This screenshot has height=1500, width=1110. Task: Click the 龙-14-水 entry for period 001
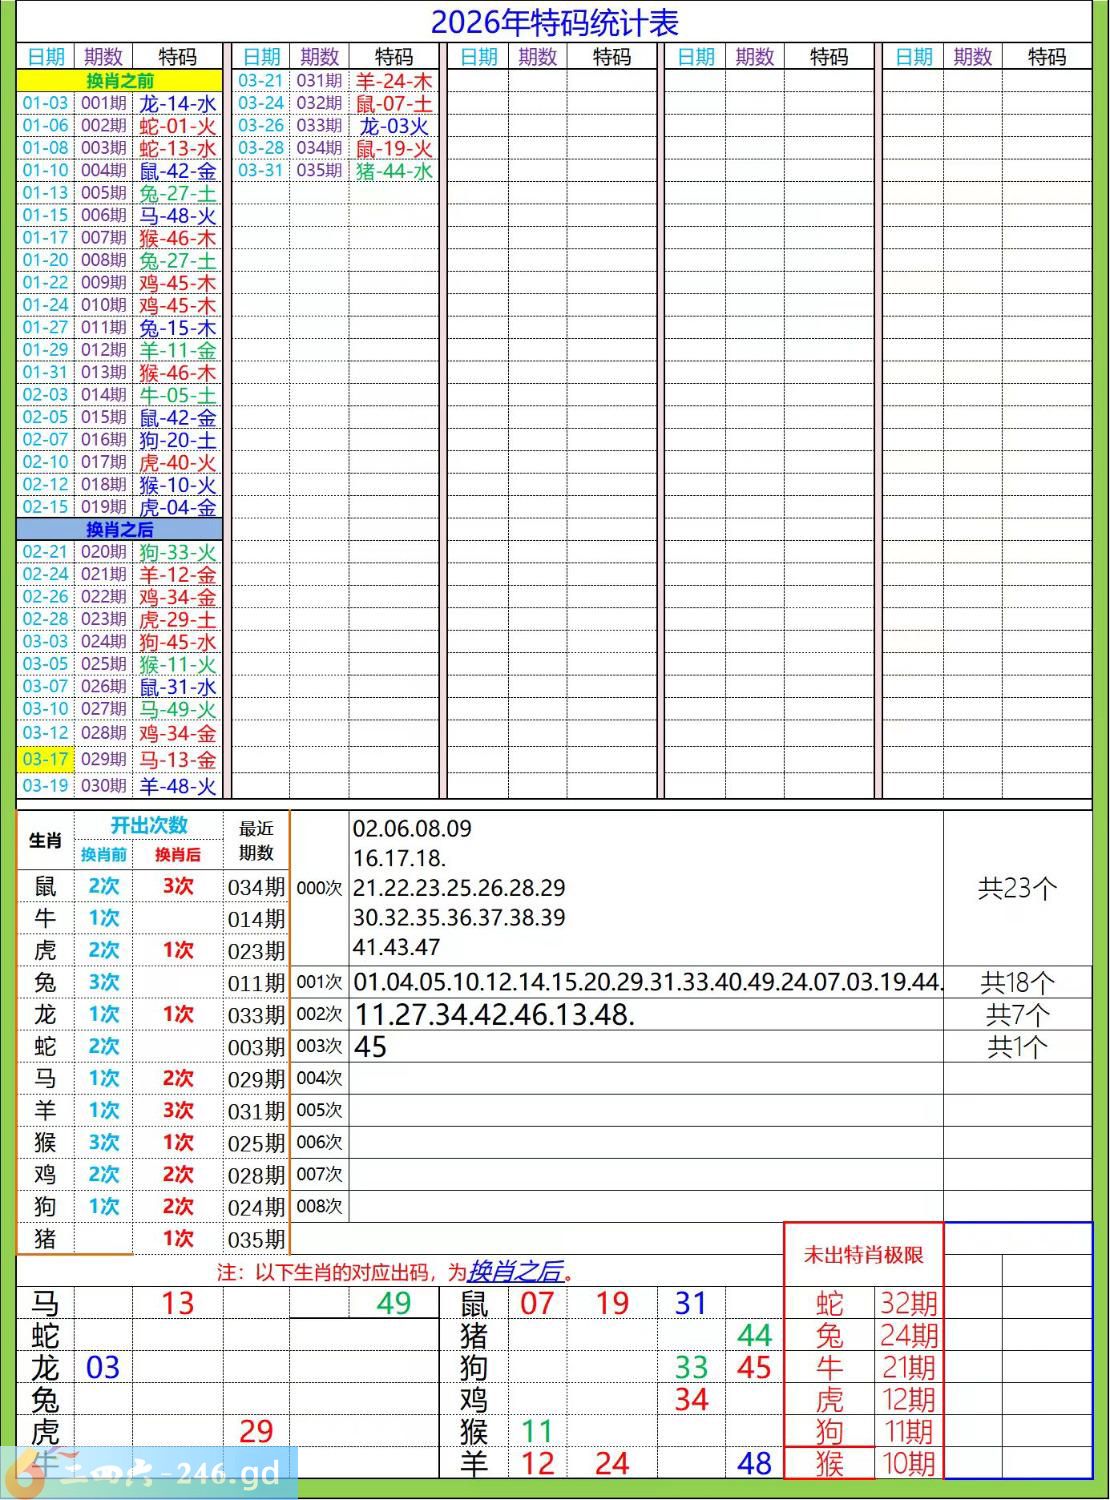tap(178, 104)
